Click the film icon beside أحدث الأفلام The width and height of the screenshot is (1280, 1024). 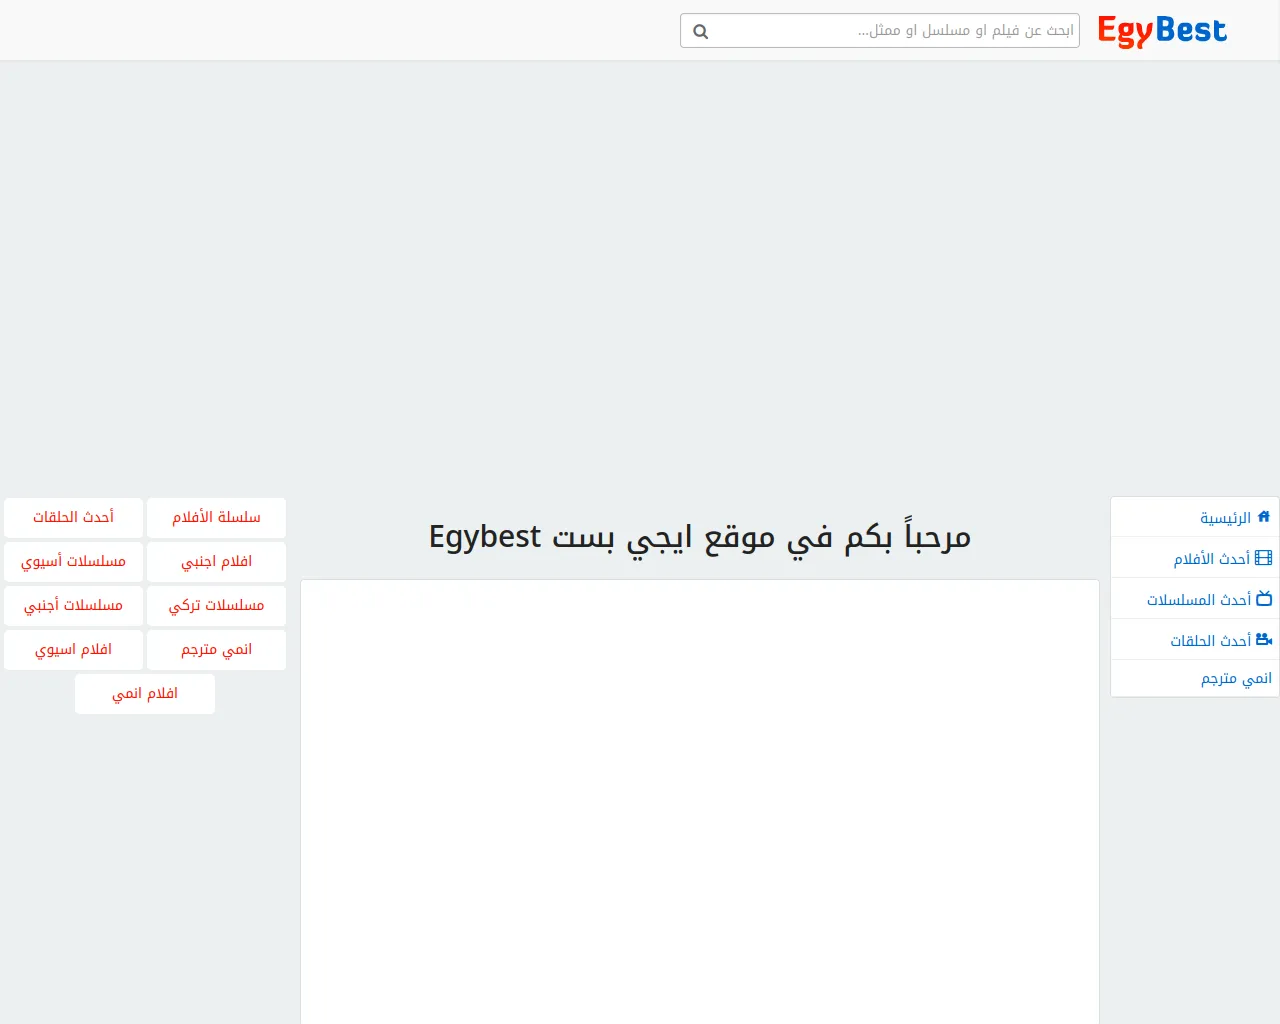click(1264, 558)
